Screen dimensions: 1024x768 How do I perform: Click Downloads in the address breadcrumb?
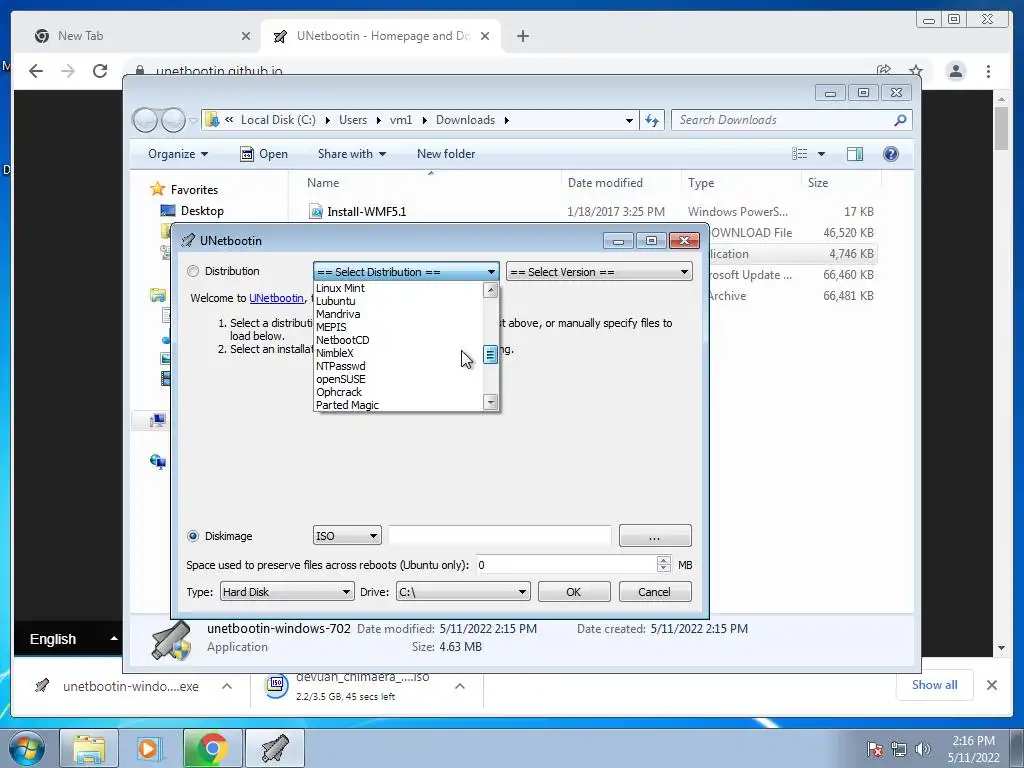pos(465,120)
